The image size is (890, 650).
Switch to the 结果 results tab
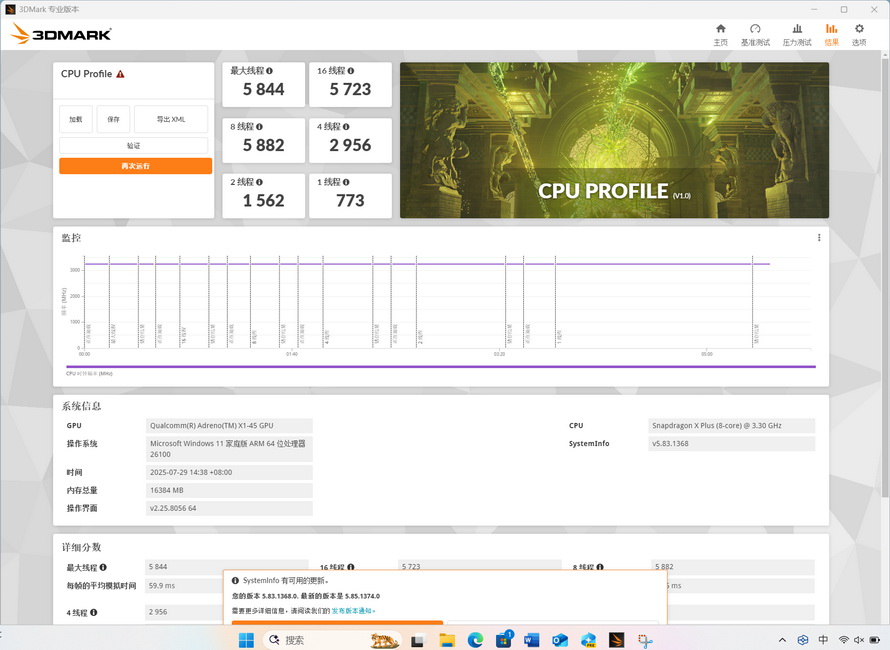(831, 34)
